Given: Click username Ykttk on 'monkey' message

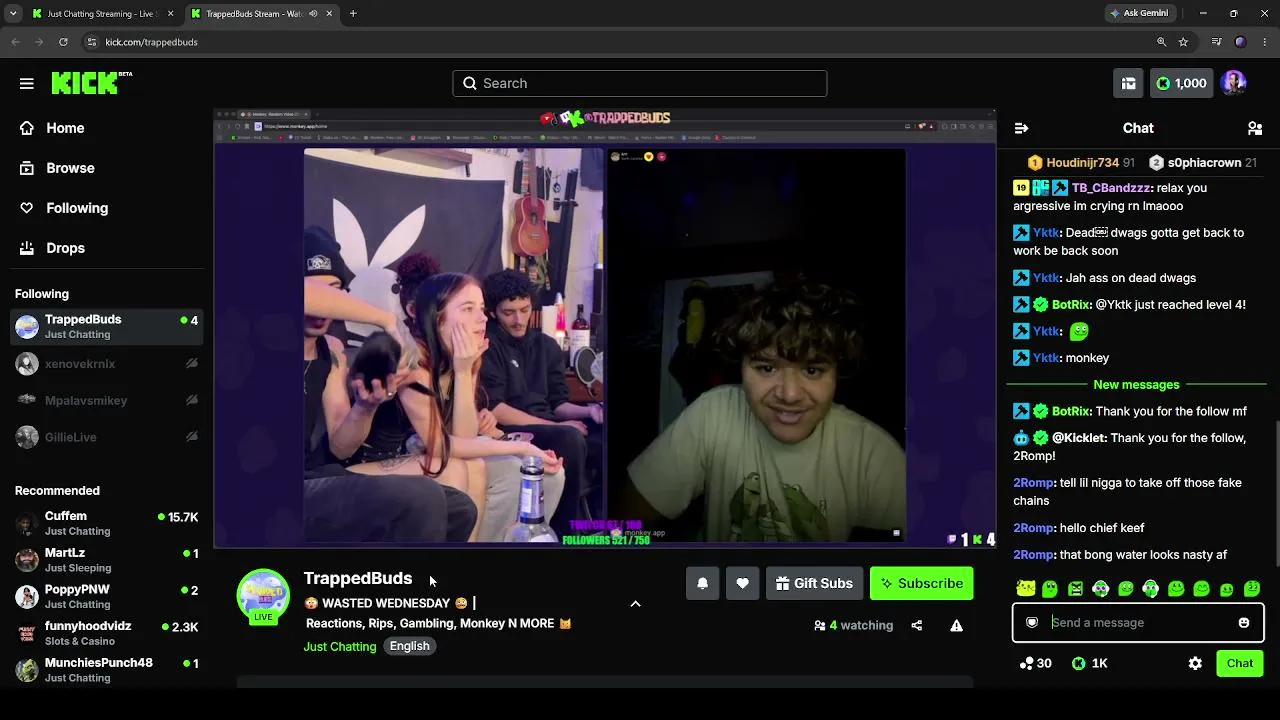Looking at the screenshot, I should pos(1047,358).
